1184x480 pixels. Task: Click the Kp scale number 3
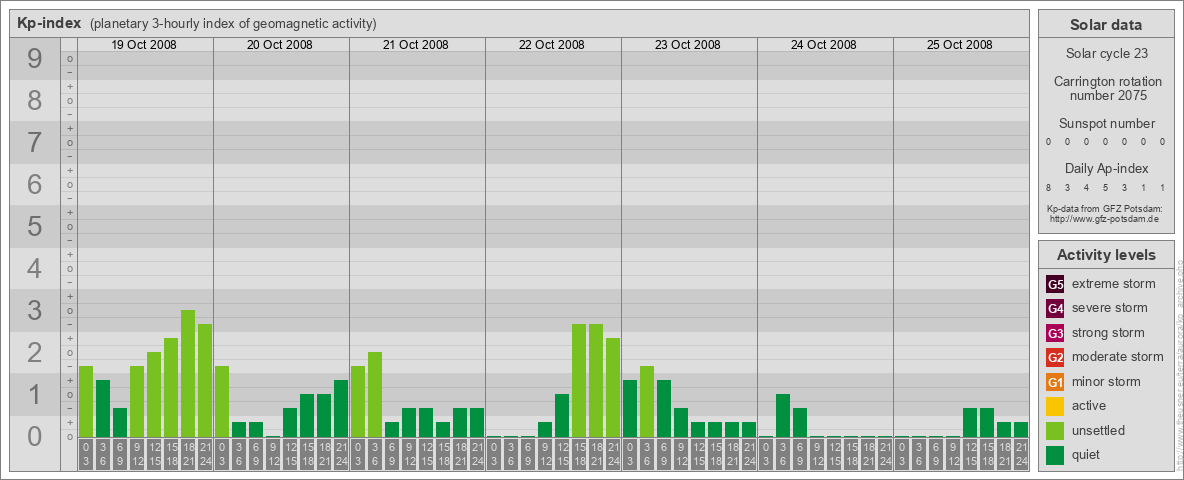pos(34,310)
